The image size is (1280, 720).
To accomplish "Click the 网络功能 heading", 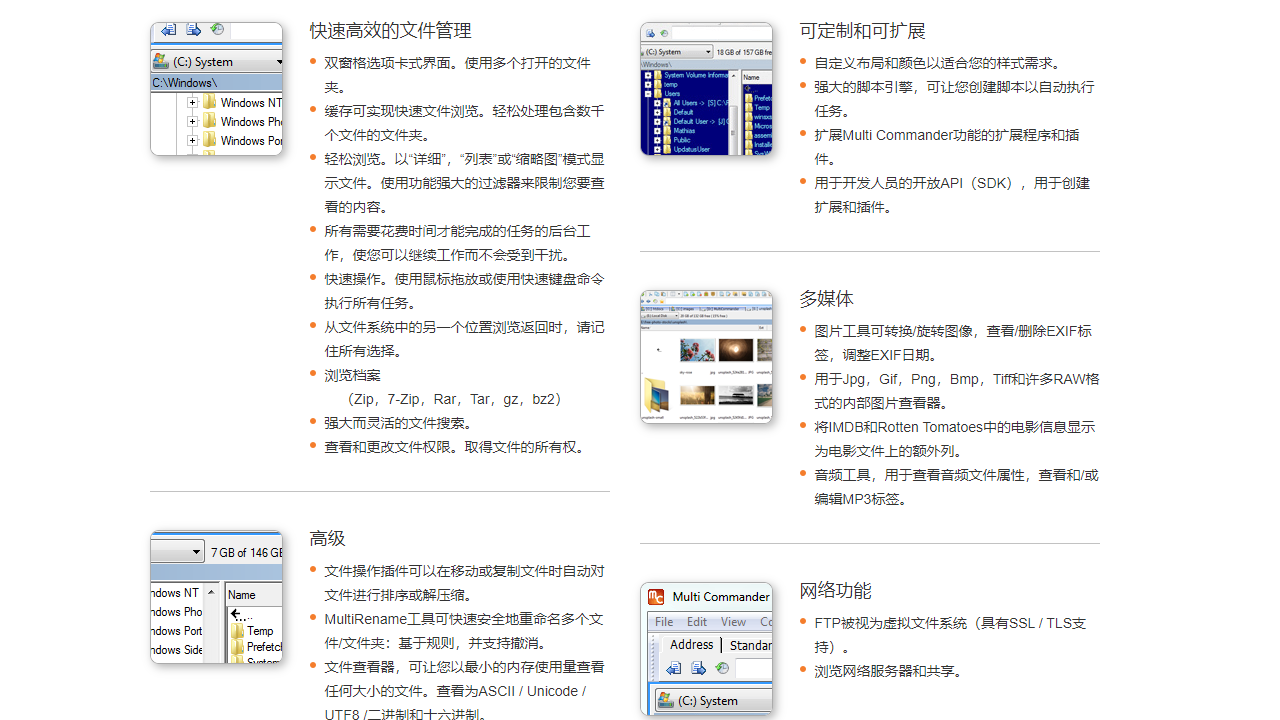I will [x=835, y=591].
